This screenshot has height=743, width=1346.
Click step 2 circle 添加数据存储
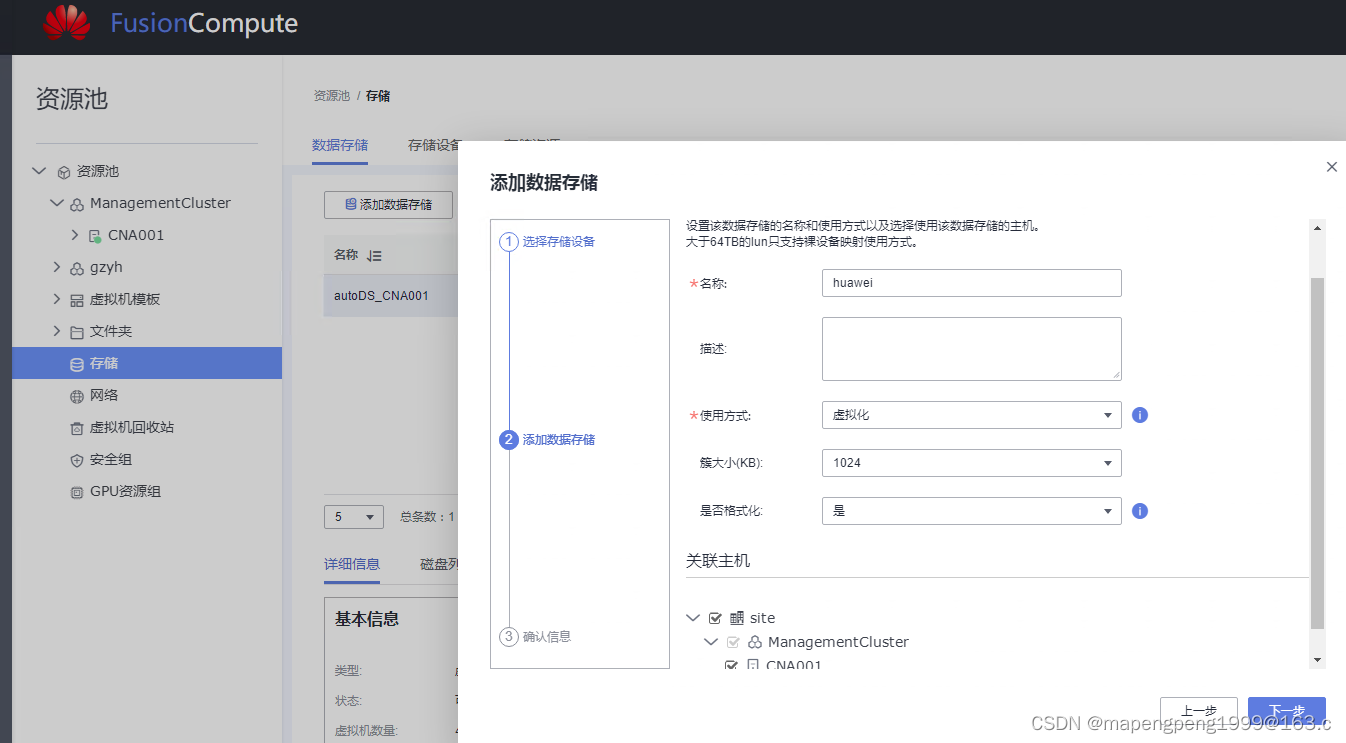click(x=508, y=439)
